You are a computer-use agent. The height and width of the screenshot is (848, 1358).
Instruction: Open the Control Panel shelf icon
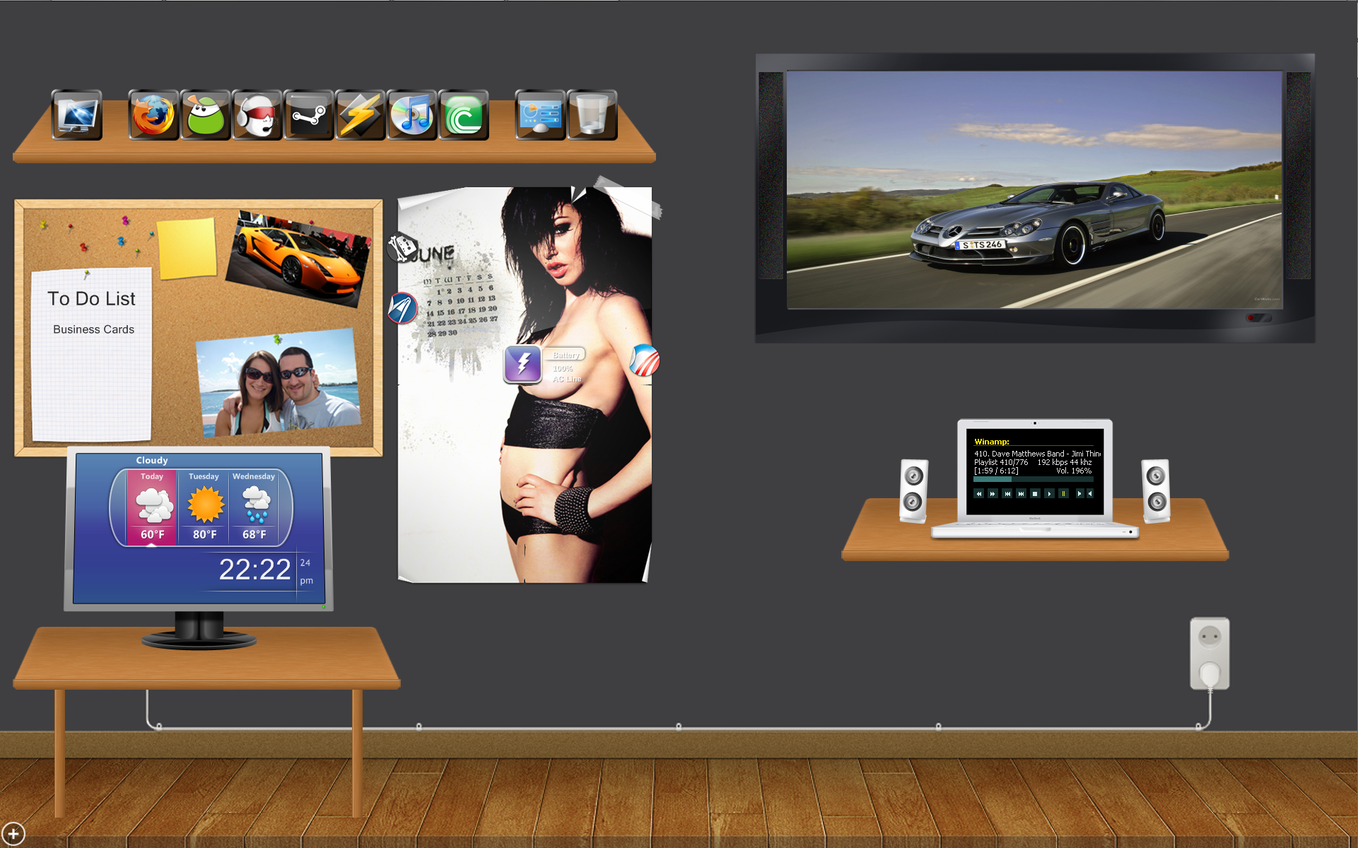point(541,115)
